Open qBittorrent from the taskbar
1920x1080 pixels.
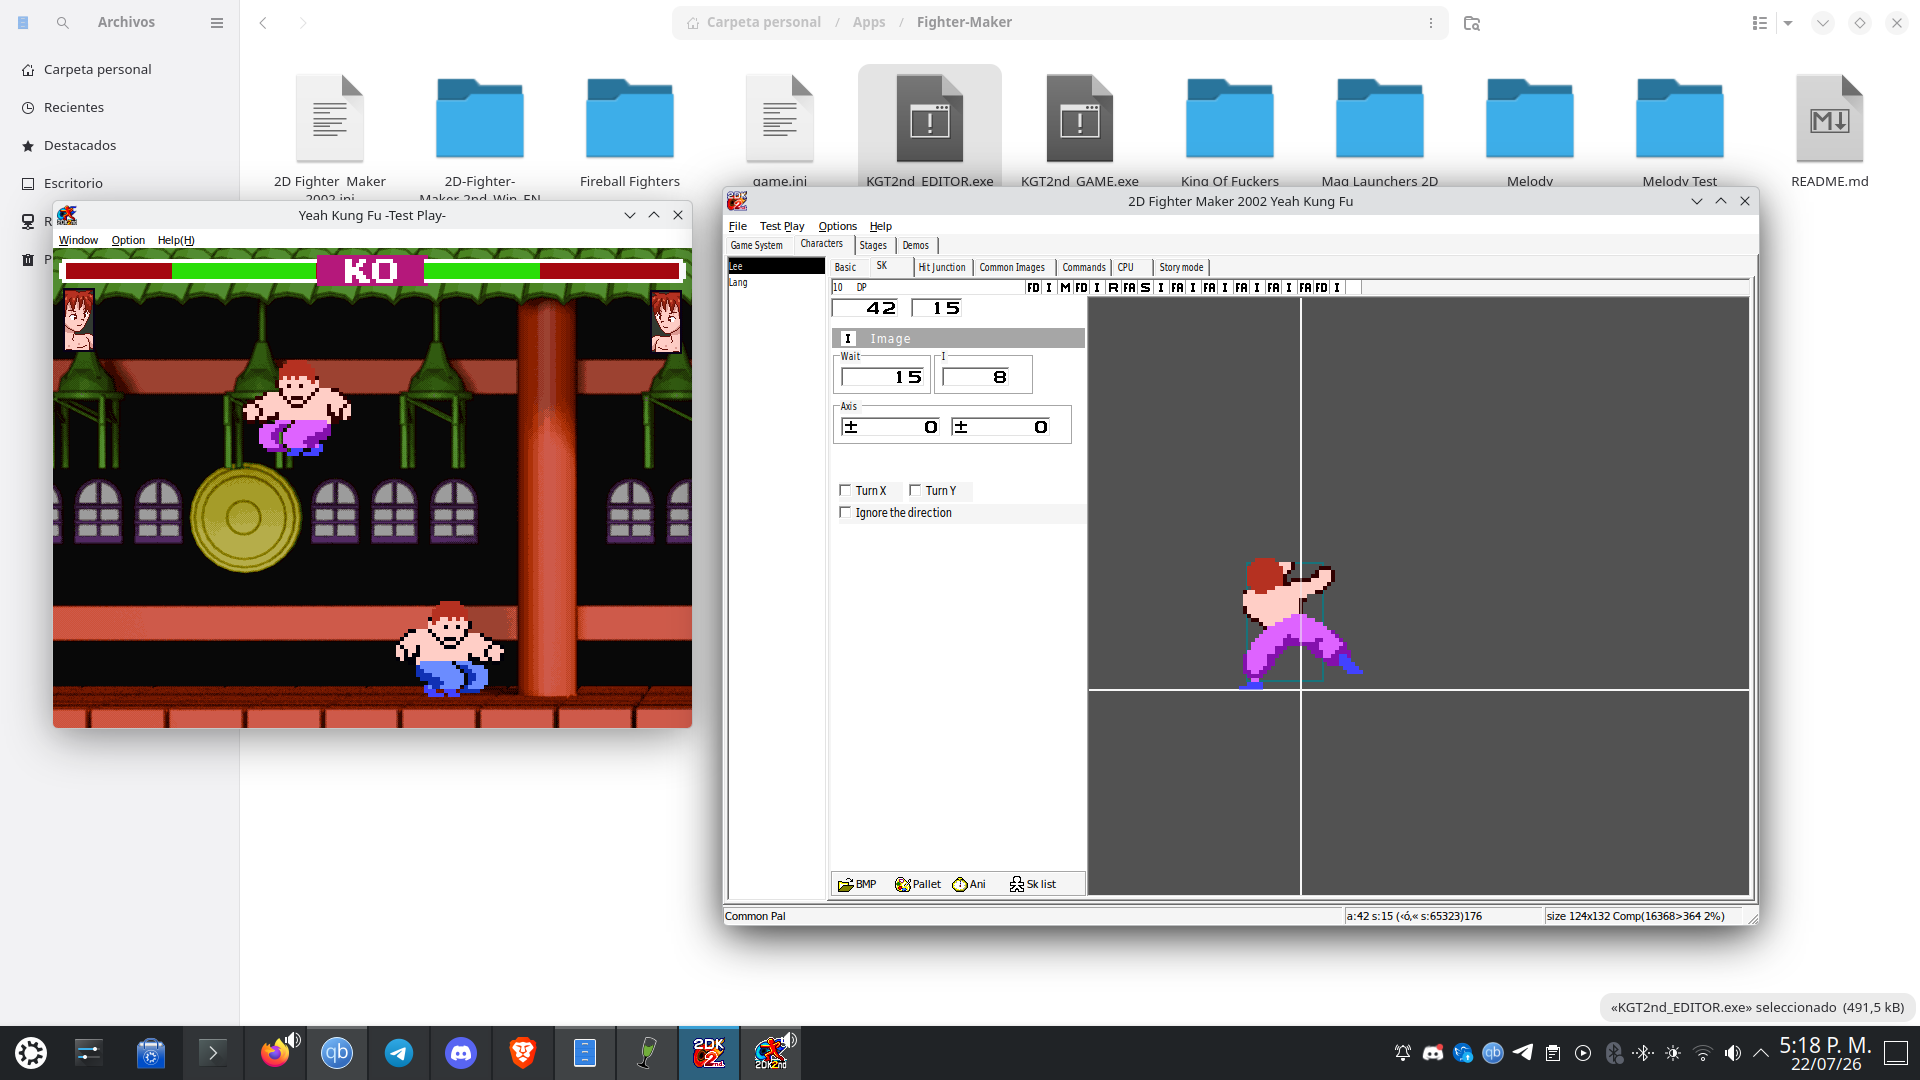(x=337, y=1053)
